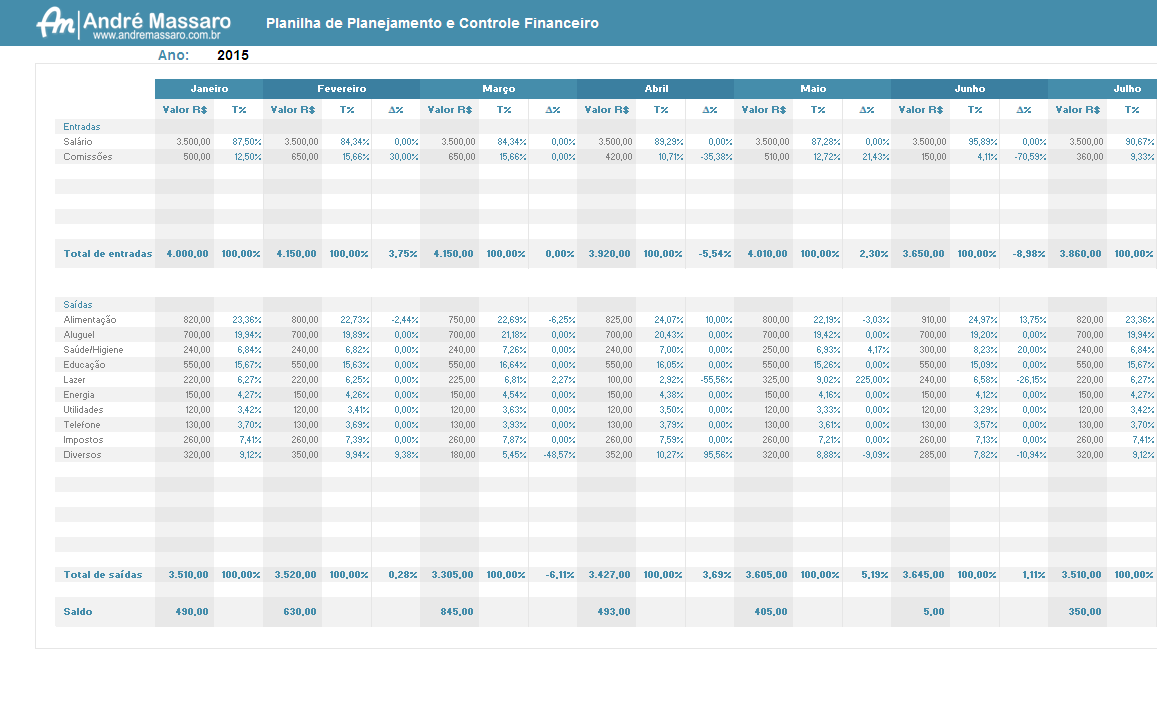The height and width of the screenshot is (702, 1157).
Task: Click the Janeiro month header
Action: [209, 89]
